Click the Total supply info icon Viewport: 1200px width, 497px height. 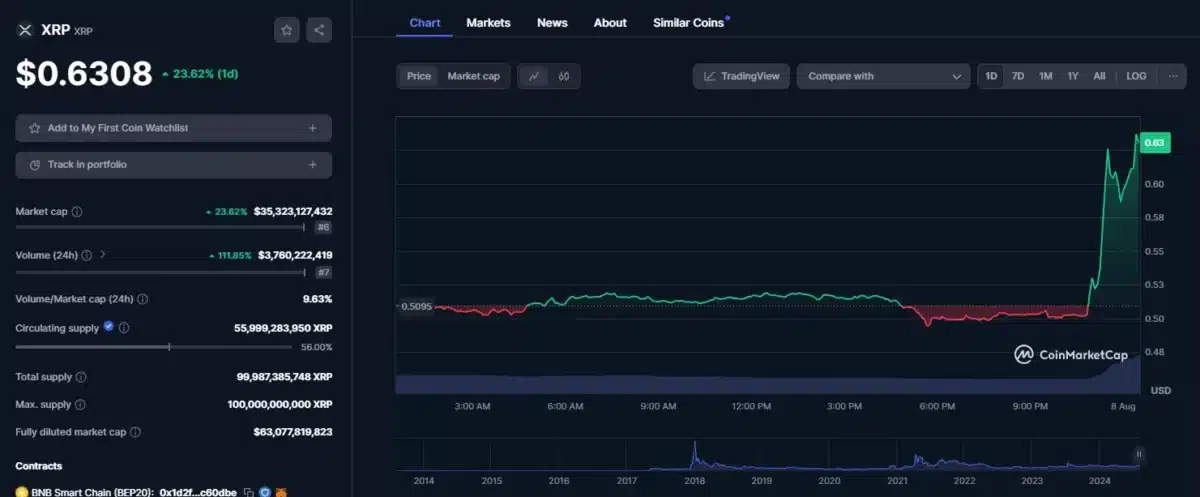coord(81,377)
